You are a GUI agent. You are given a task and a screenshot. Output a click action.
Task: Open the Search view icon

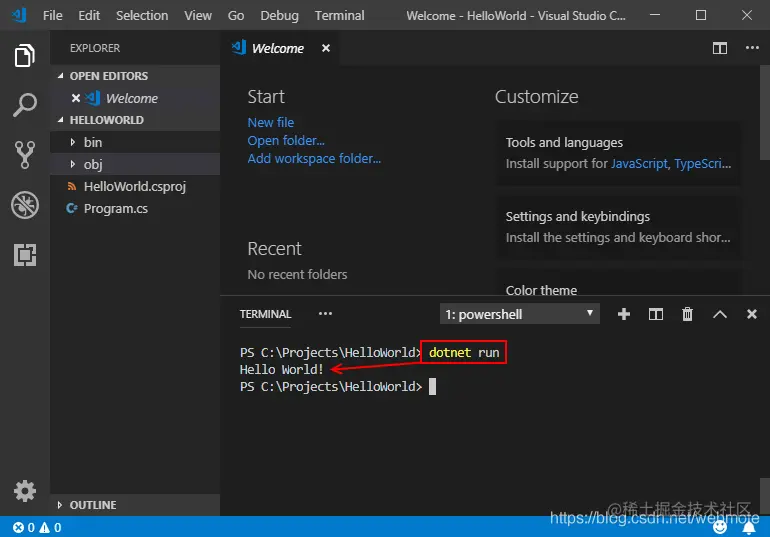(x=25, y=105)
